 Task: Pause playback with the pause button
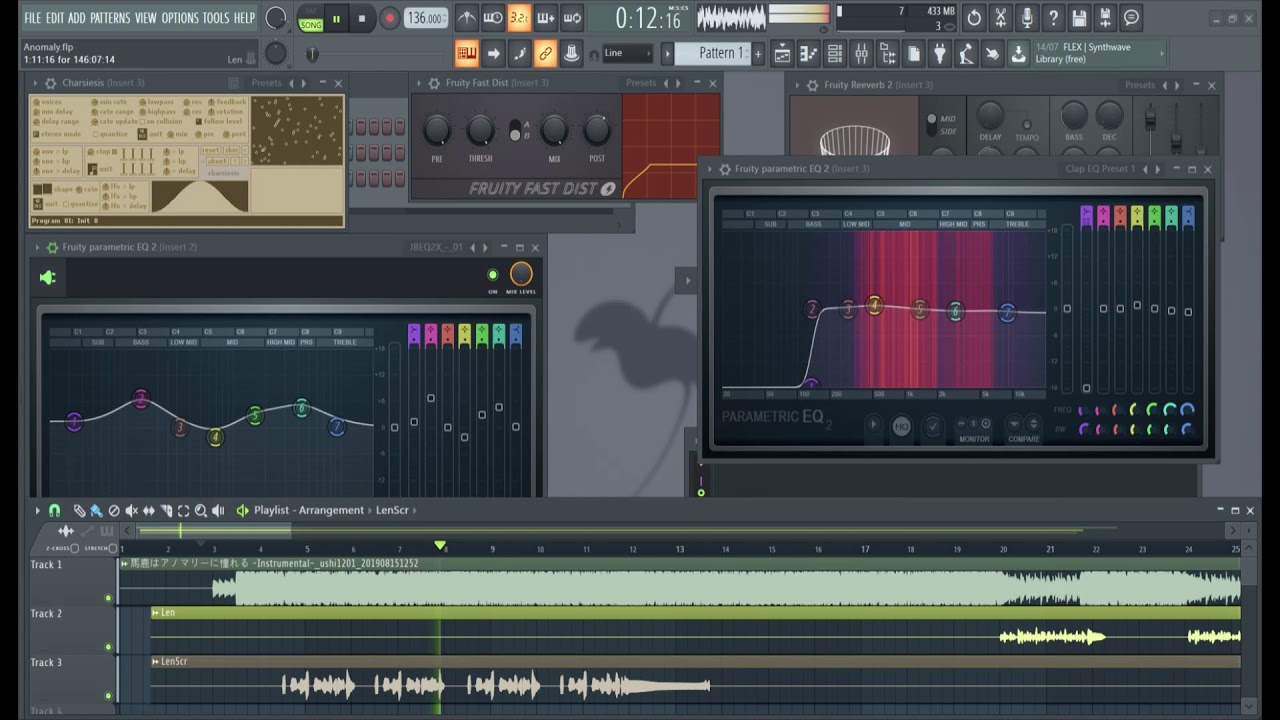tap(336, 18)
